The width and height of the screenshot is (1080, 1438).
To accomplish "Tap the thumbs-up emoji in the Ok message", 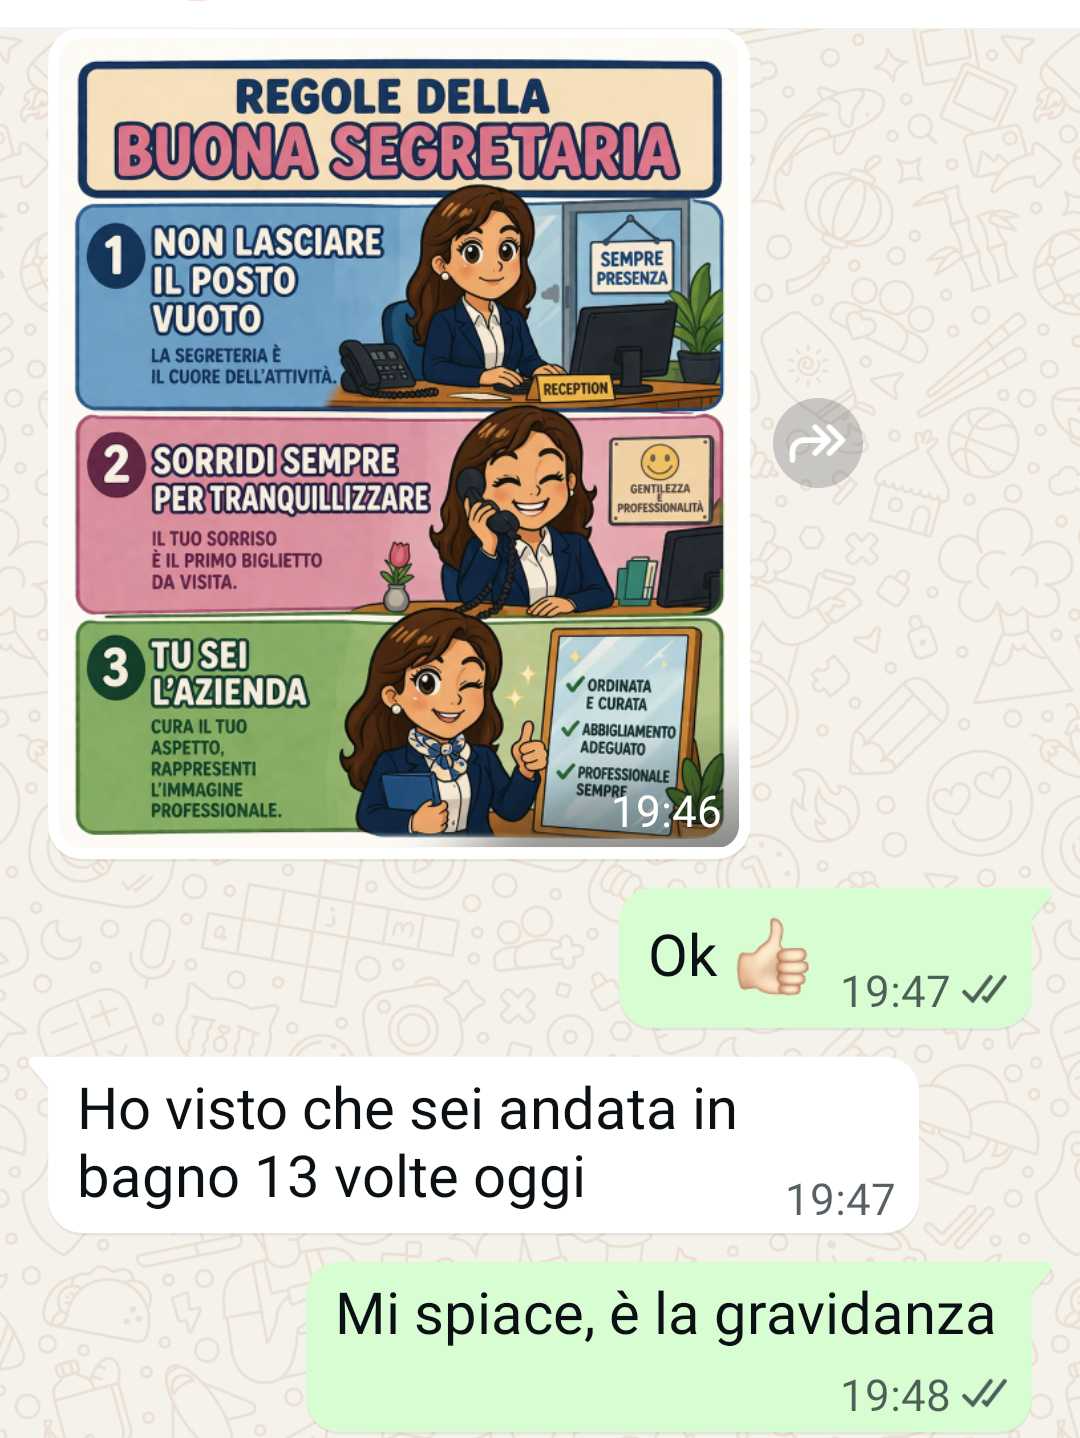I will pyautogui.click(x=772, y=957).
